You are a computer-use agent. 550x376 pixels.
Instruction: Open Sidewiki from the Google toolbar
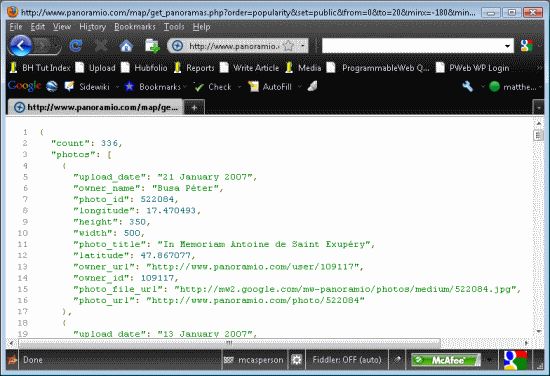pos(88,87)
